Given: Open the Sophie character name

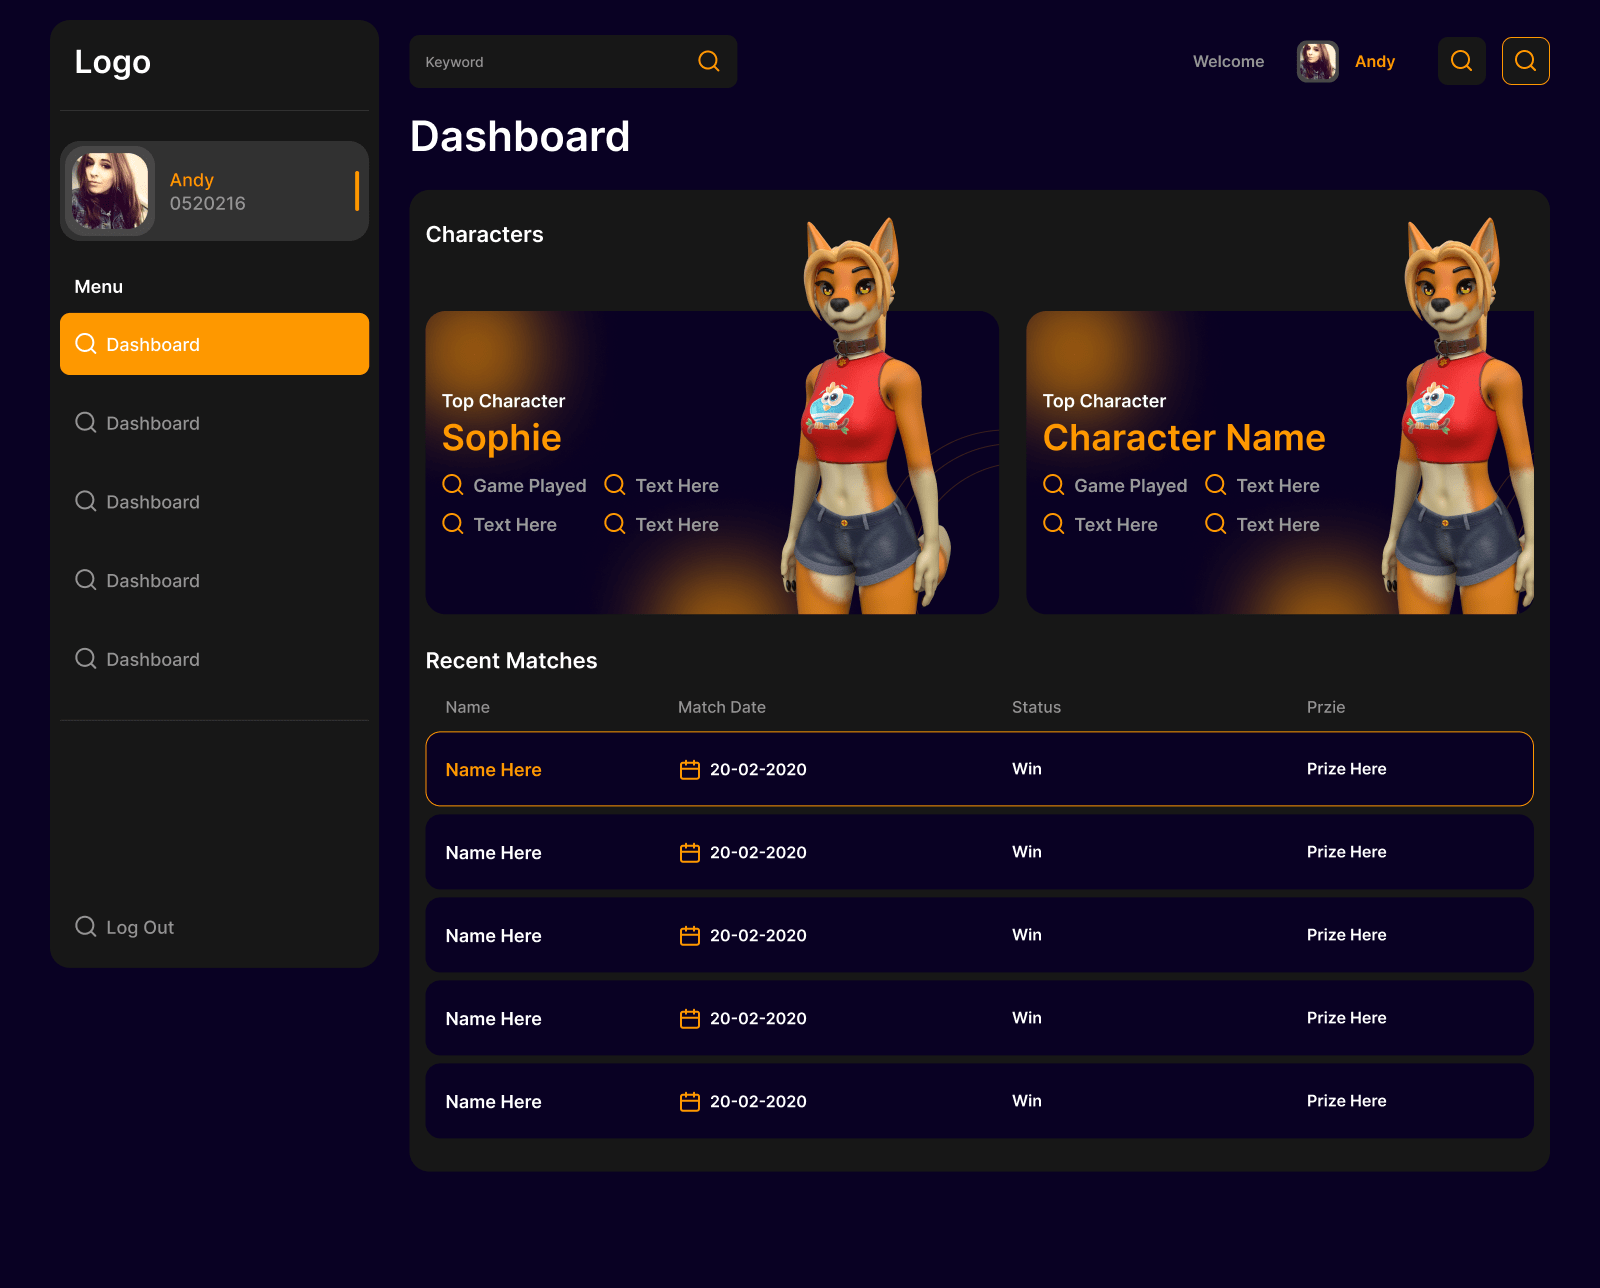Looking at the screenshot, I should tap(502, 438).
